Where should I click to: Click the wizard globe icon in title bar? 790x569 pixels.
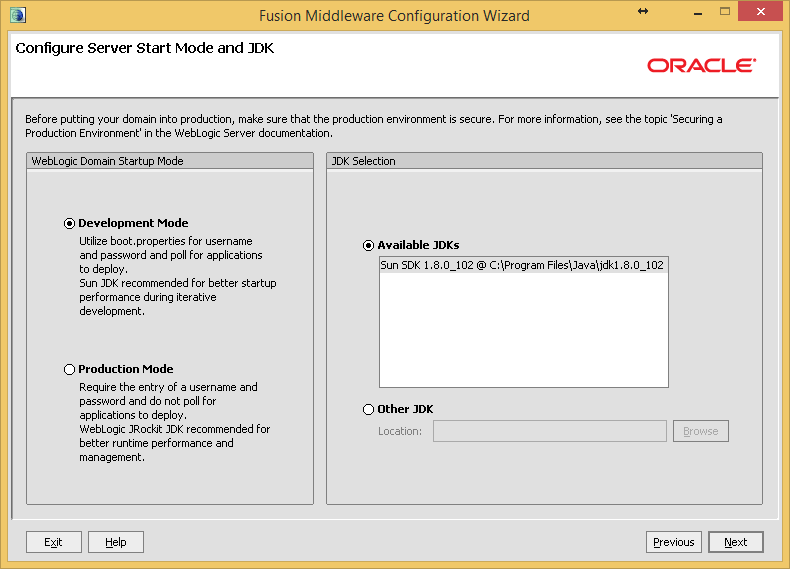[18, 15]
